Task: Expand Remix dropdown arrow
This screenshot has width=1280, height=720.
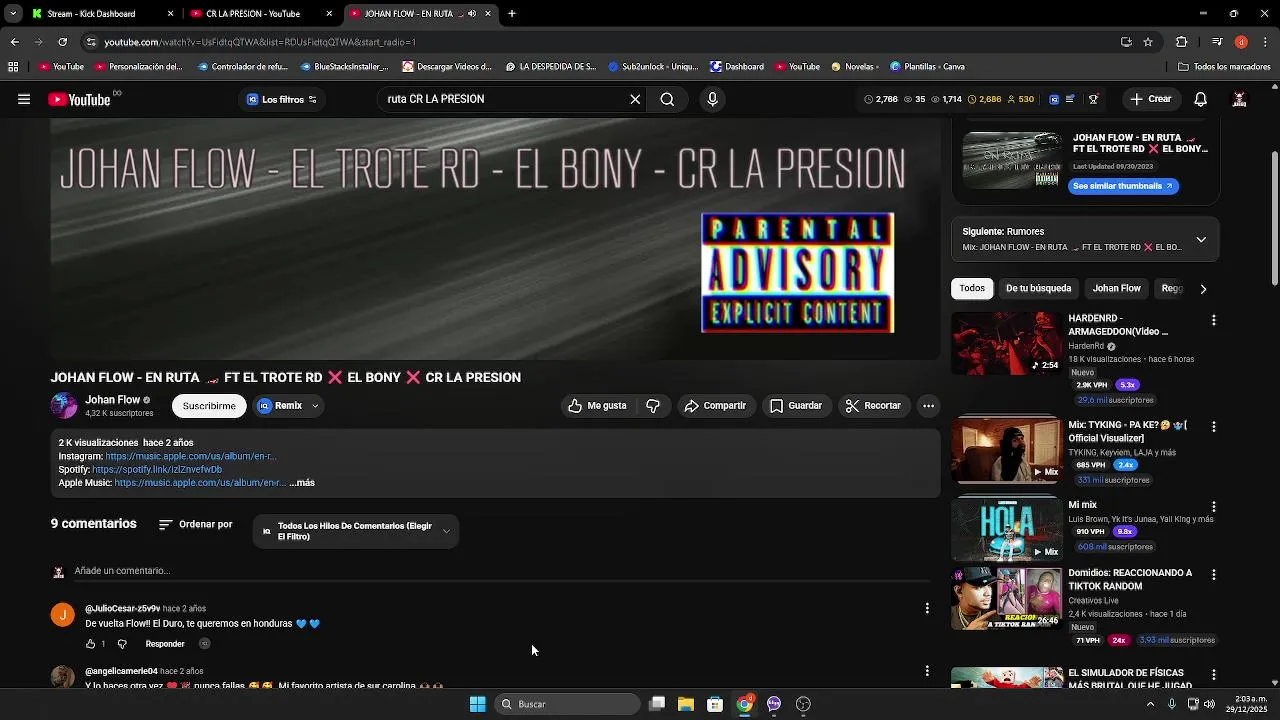Action: pos(315,406)
